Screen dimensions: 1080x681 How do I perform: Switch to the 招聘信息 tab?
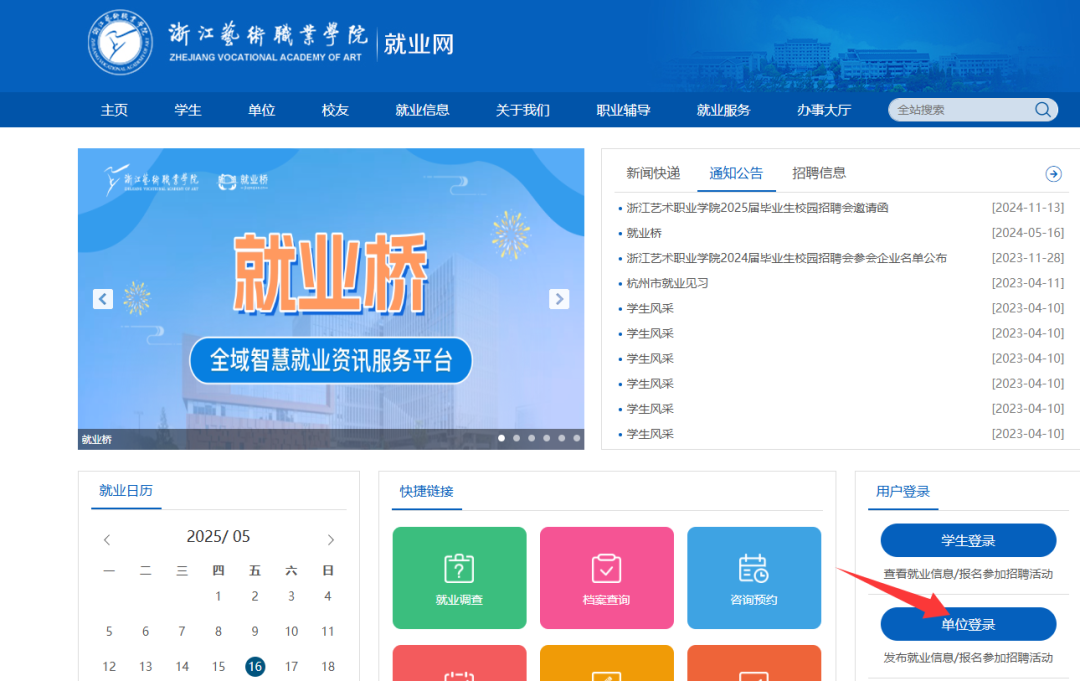point(819,173)
